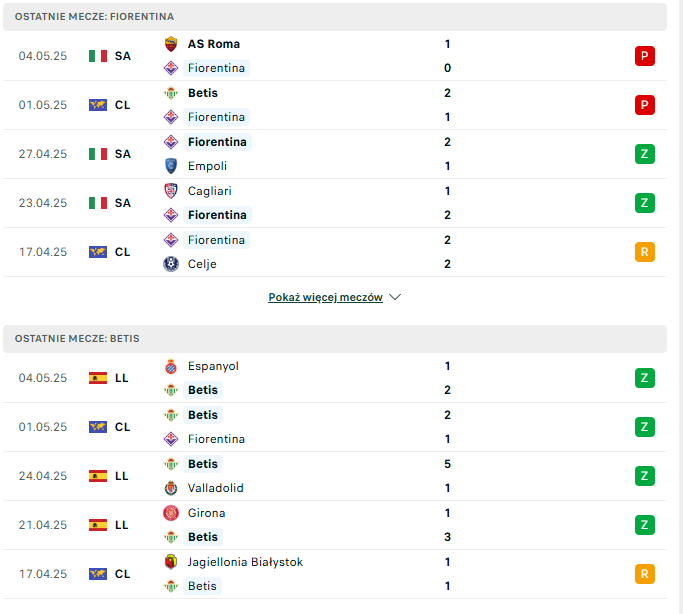Click the Espanyol club crest icon
The width and height of the screenshot is (683, 614).
click(171, 366)
